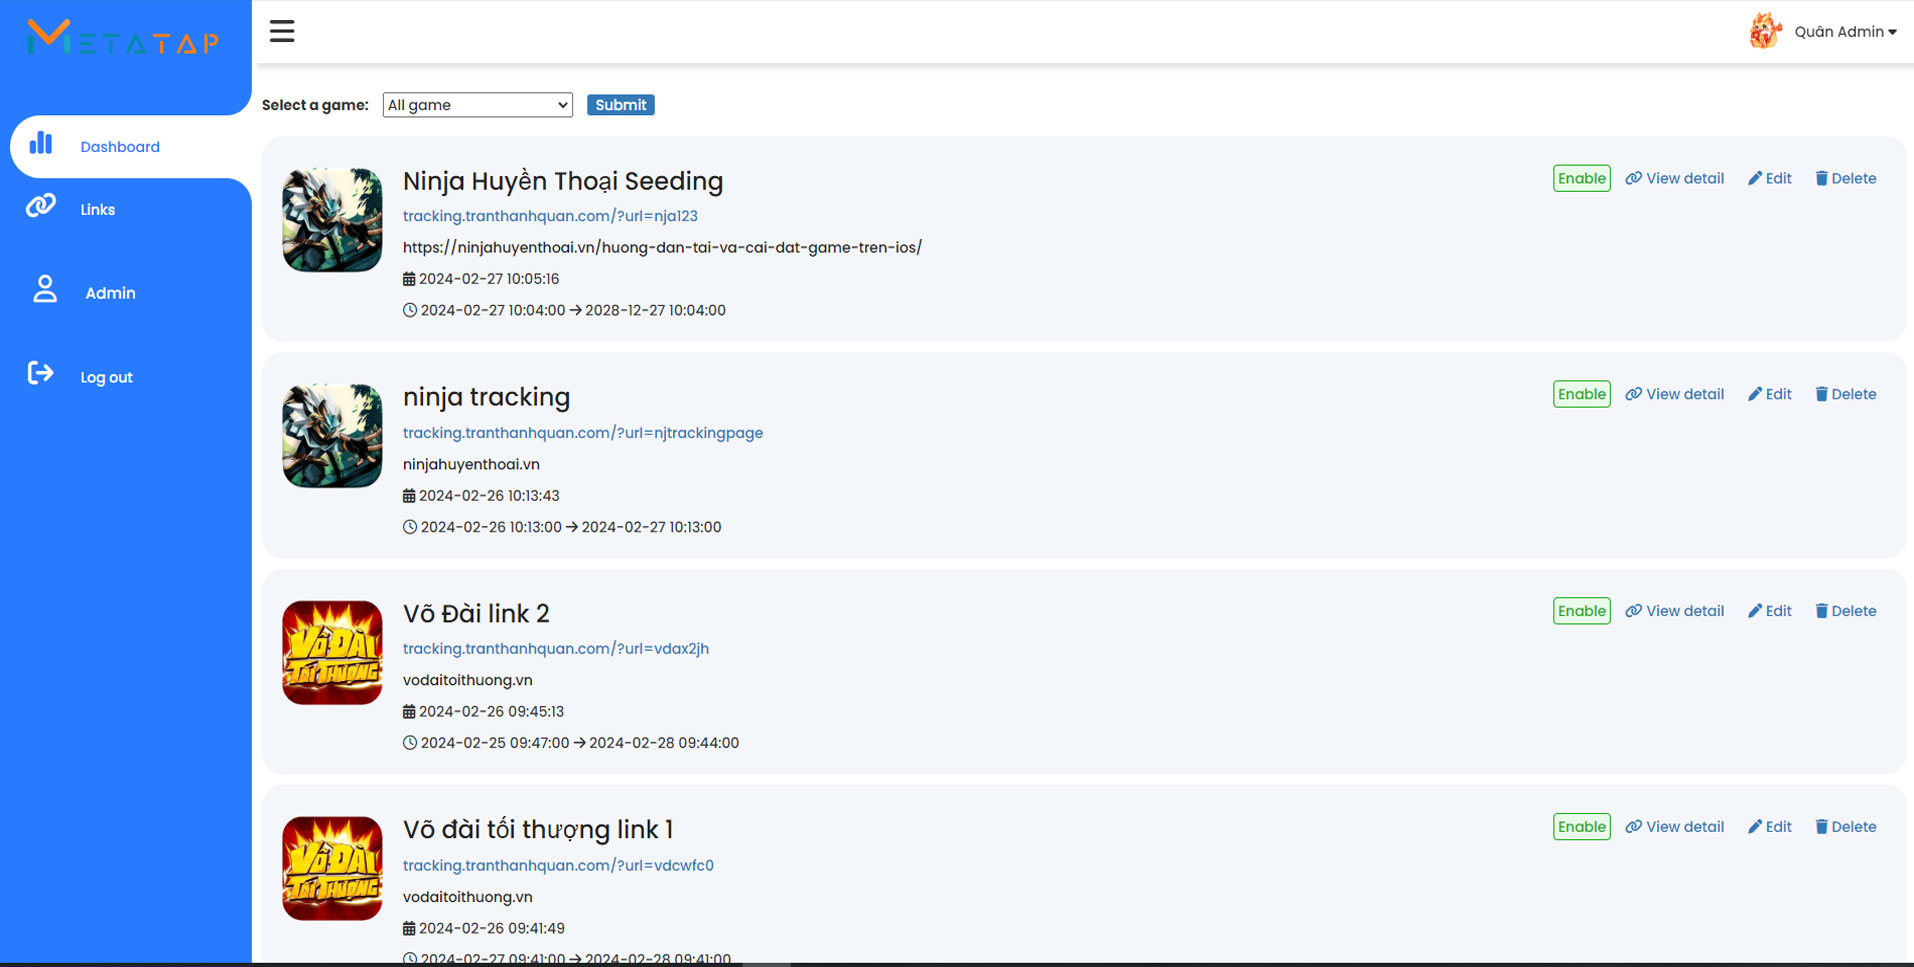Toggle Enable for ninja tracking
The width and height of the screenshot is (1914, 967).
pos(1581,394)
